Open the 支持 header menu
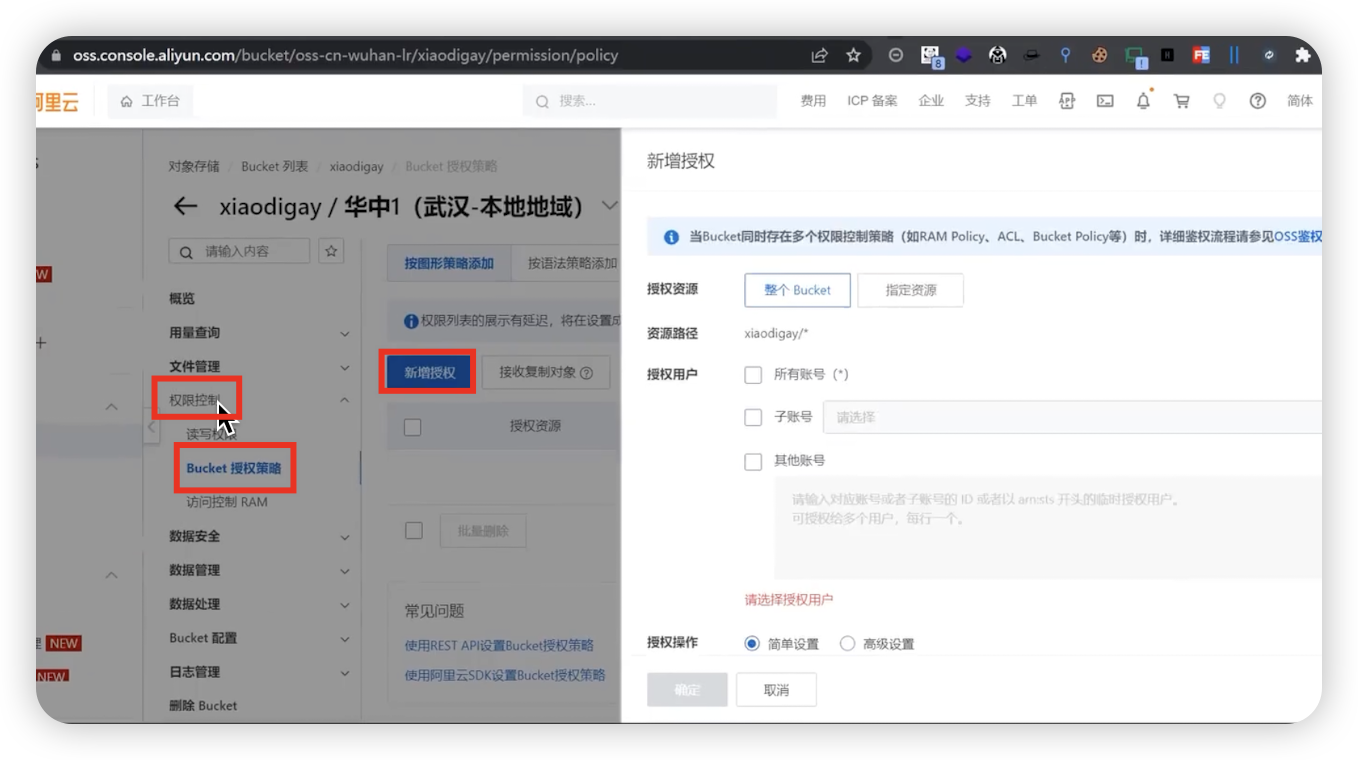 [977, 101]
